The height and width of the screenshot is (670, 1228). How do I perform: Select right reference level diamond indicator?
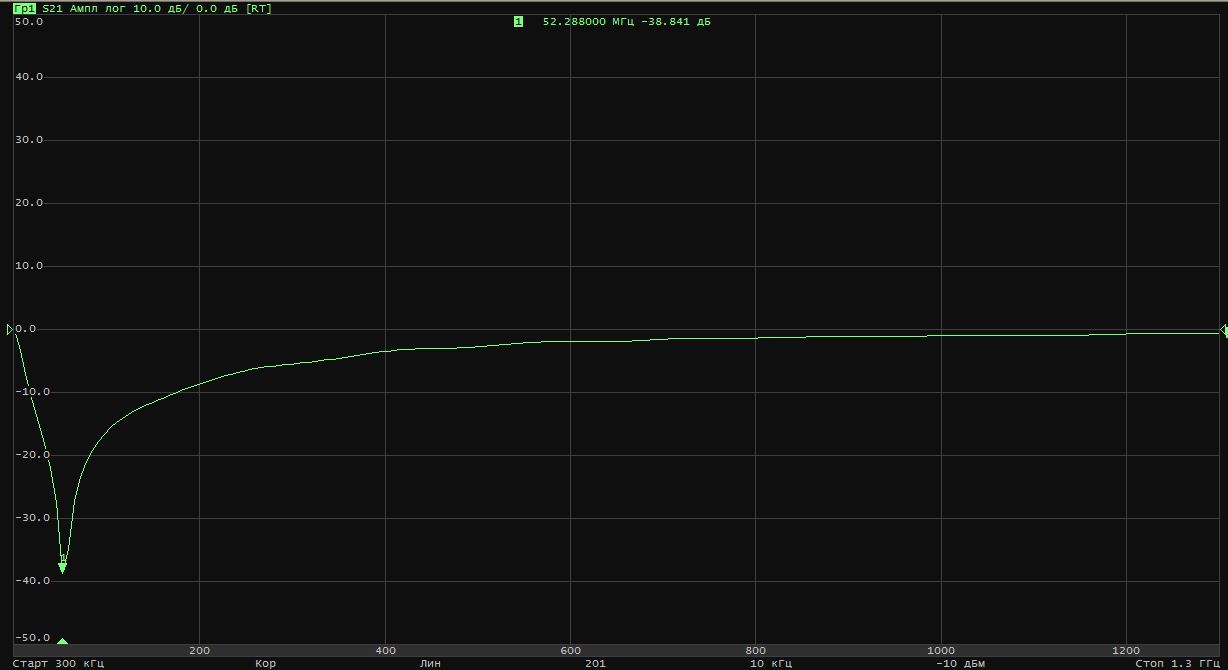pyautogui.click(x=1224, y=330)
